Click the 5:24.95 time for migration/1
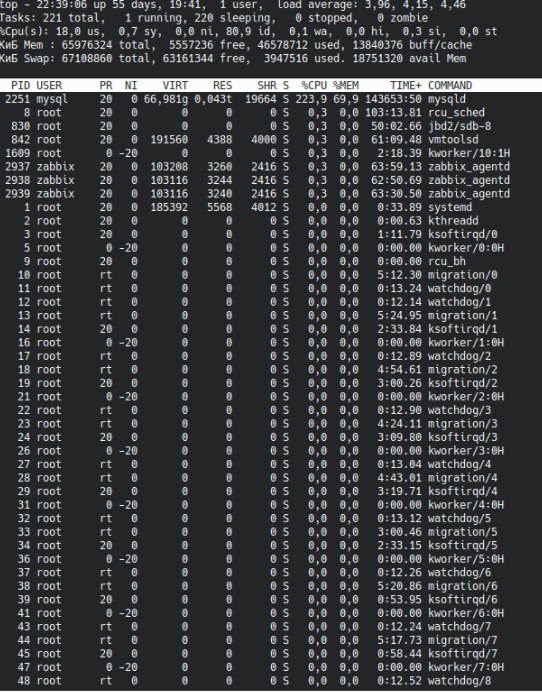 (399, 316)
